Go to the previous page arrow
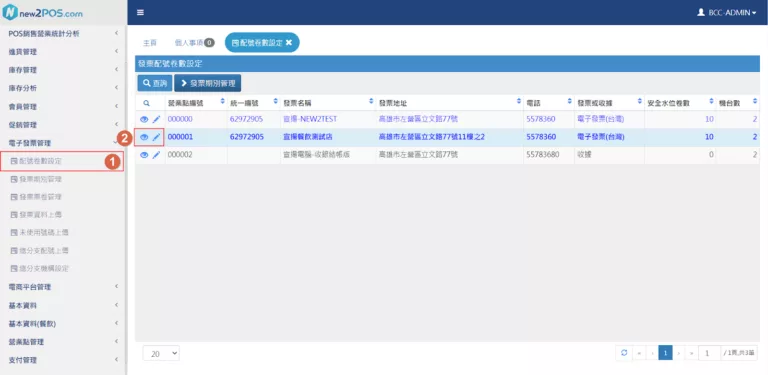Screen dimensions: 768x375 (x=652, y=352)
